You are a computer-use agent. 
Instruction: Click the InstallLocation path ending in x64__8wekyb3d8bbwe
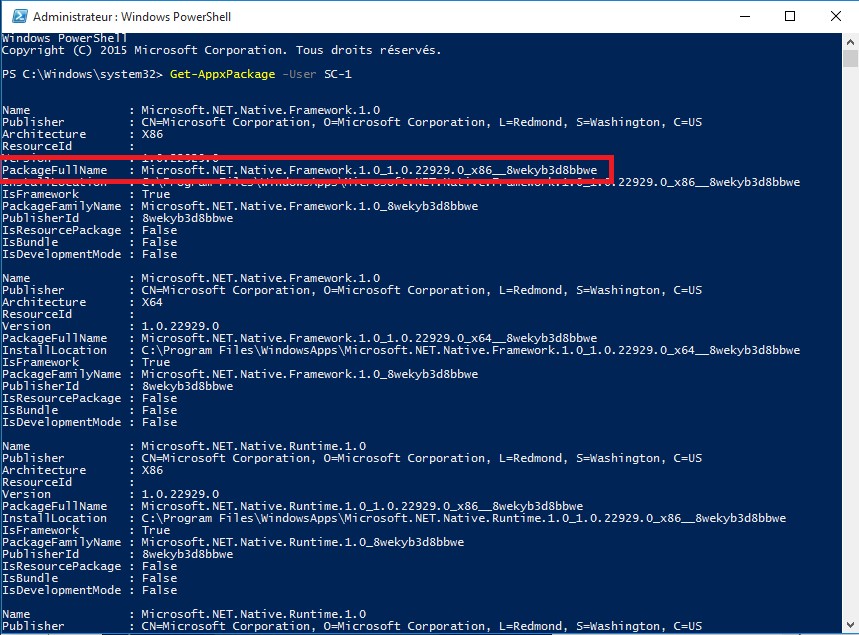point(470,350)
